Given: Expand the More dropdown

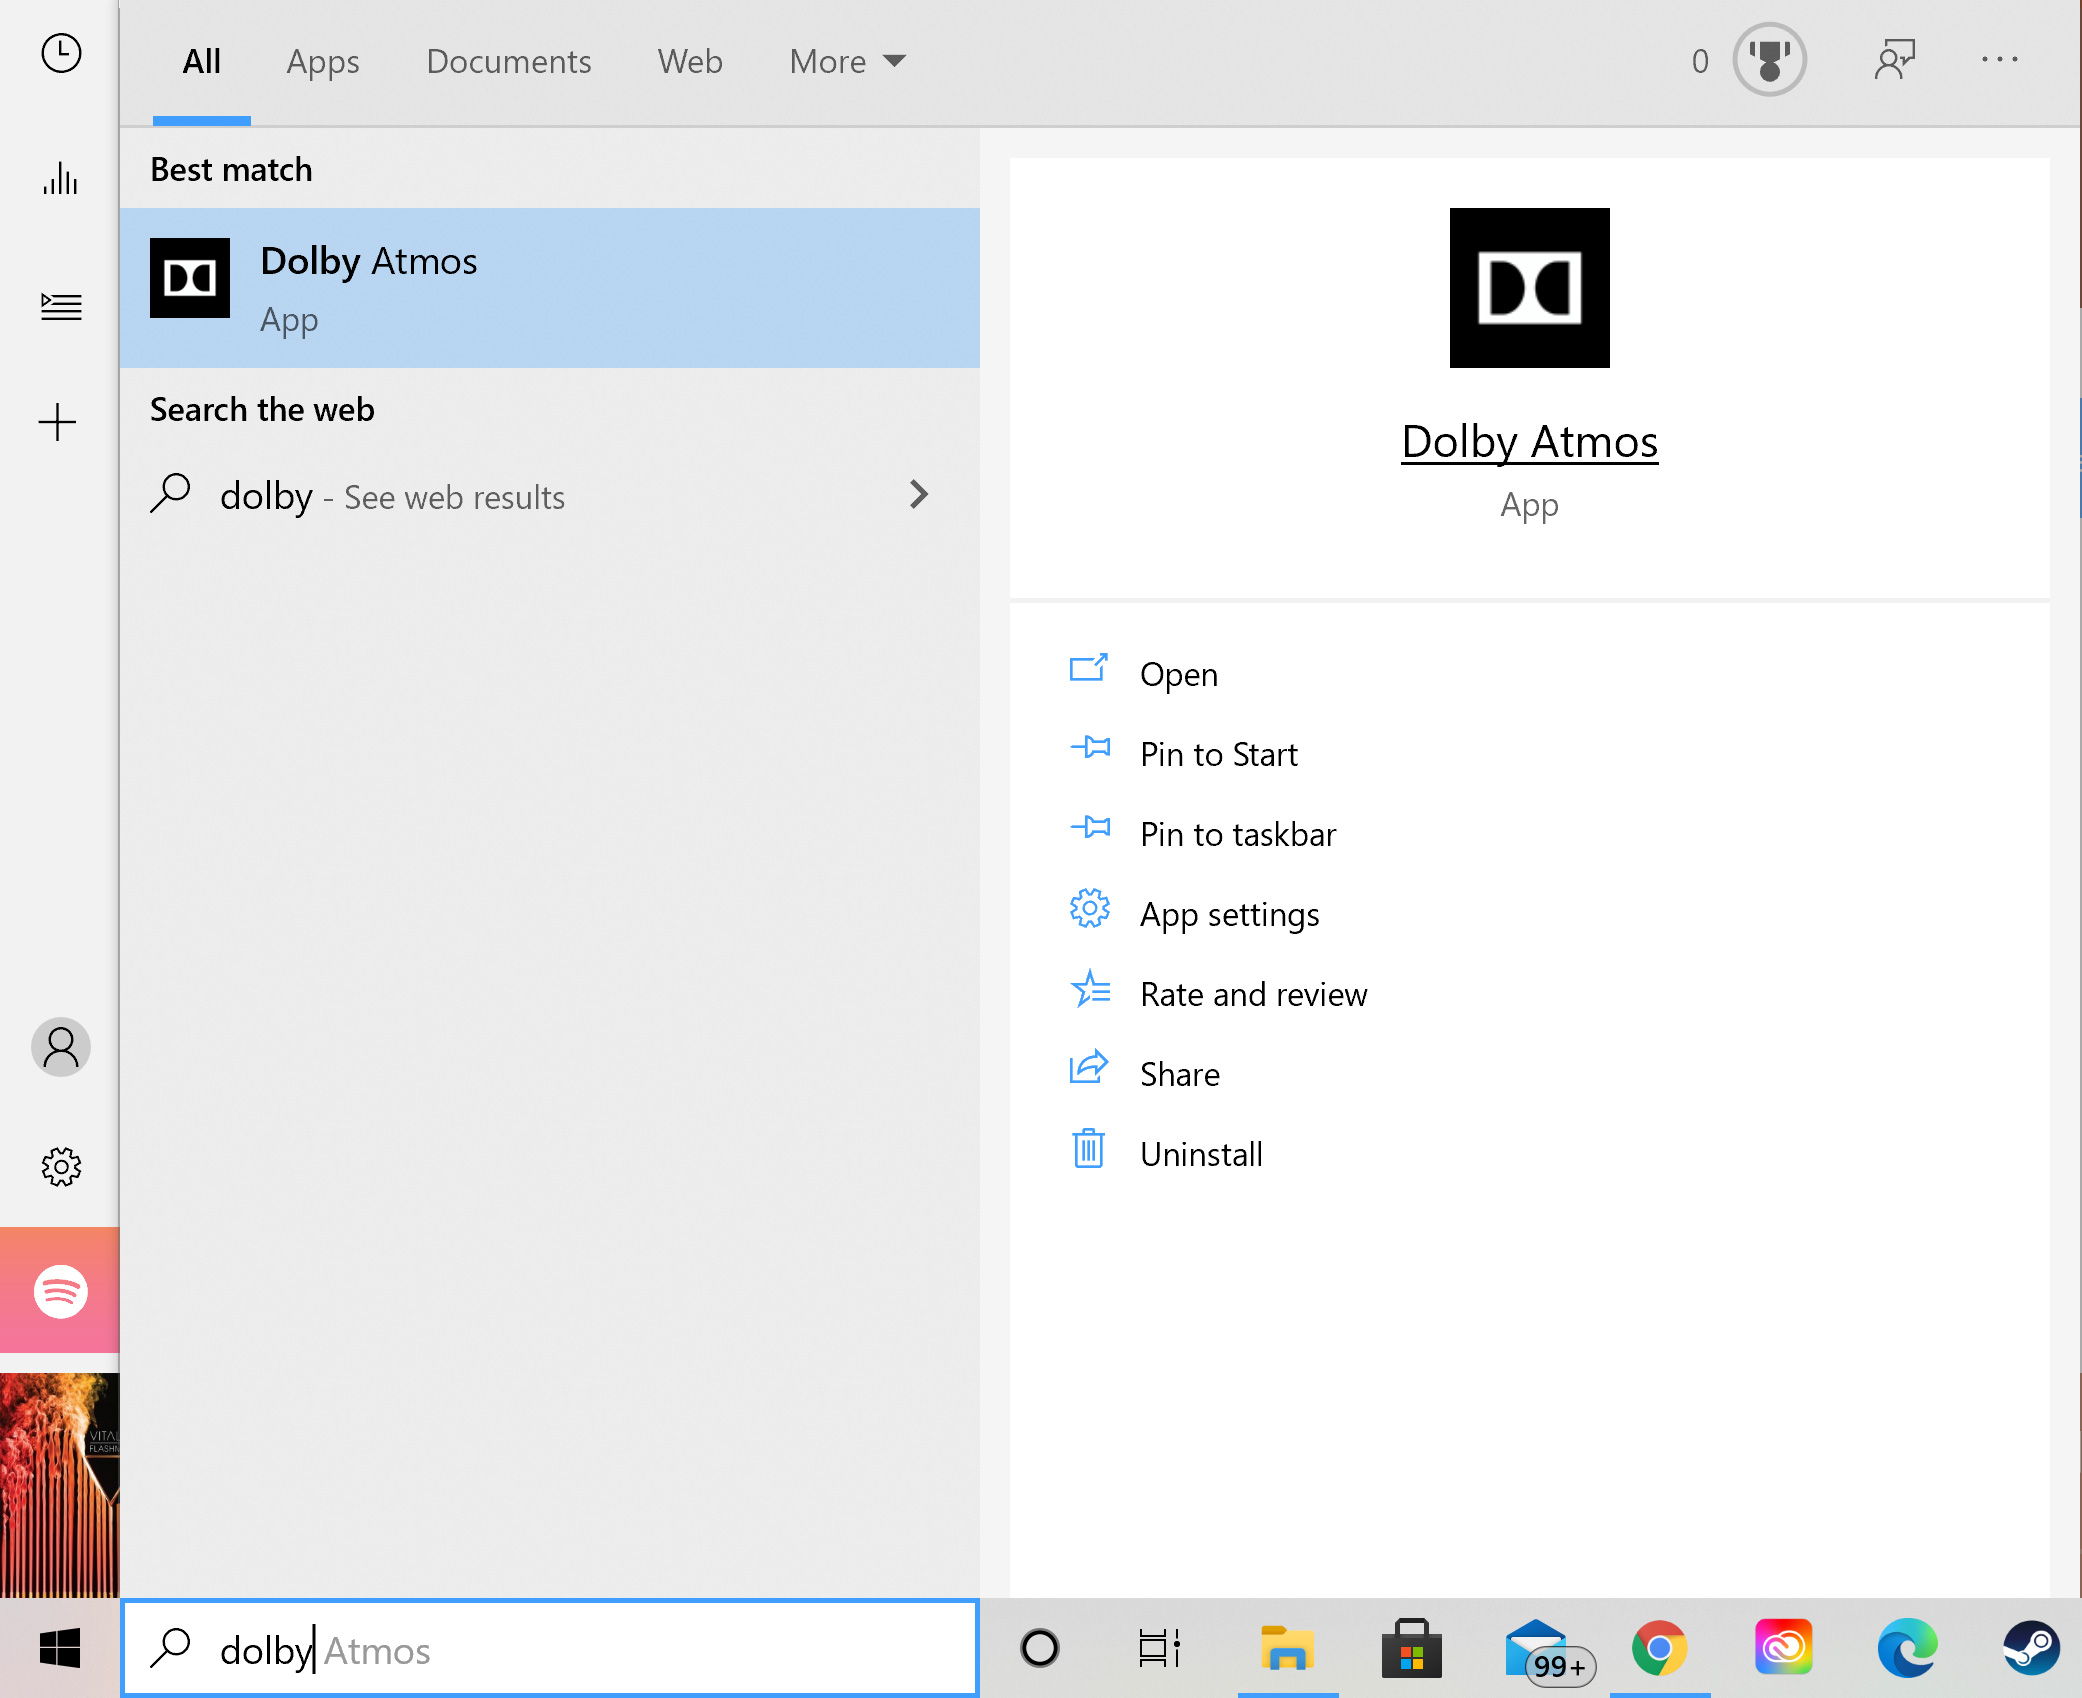Looking at the screenshot, I should tap(848, 62).
